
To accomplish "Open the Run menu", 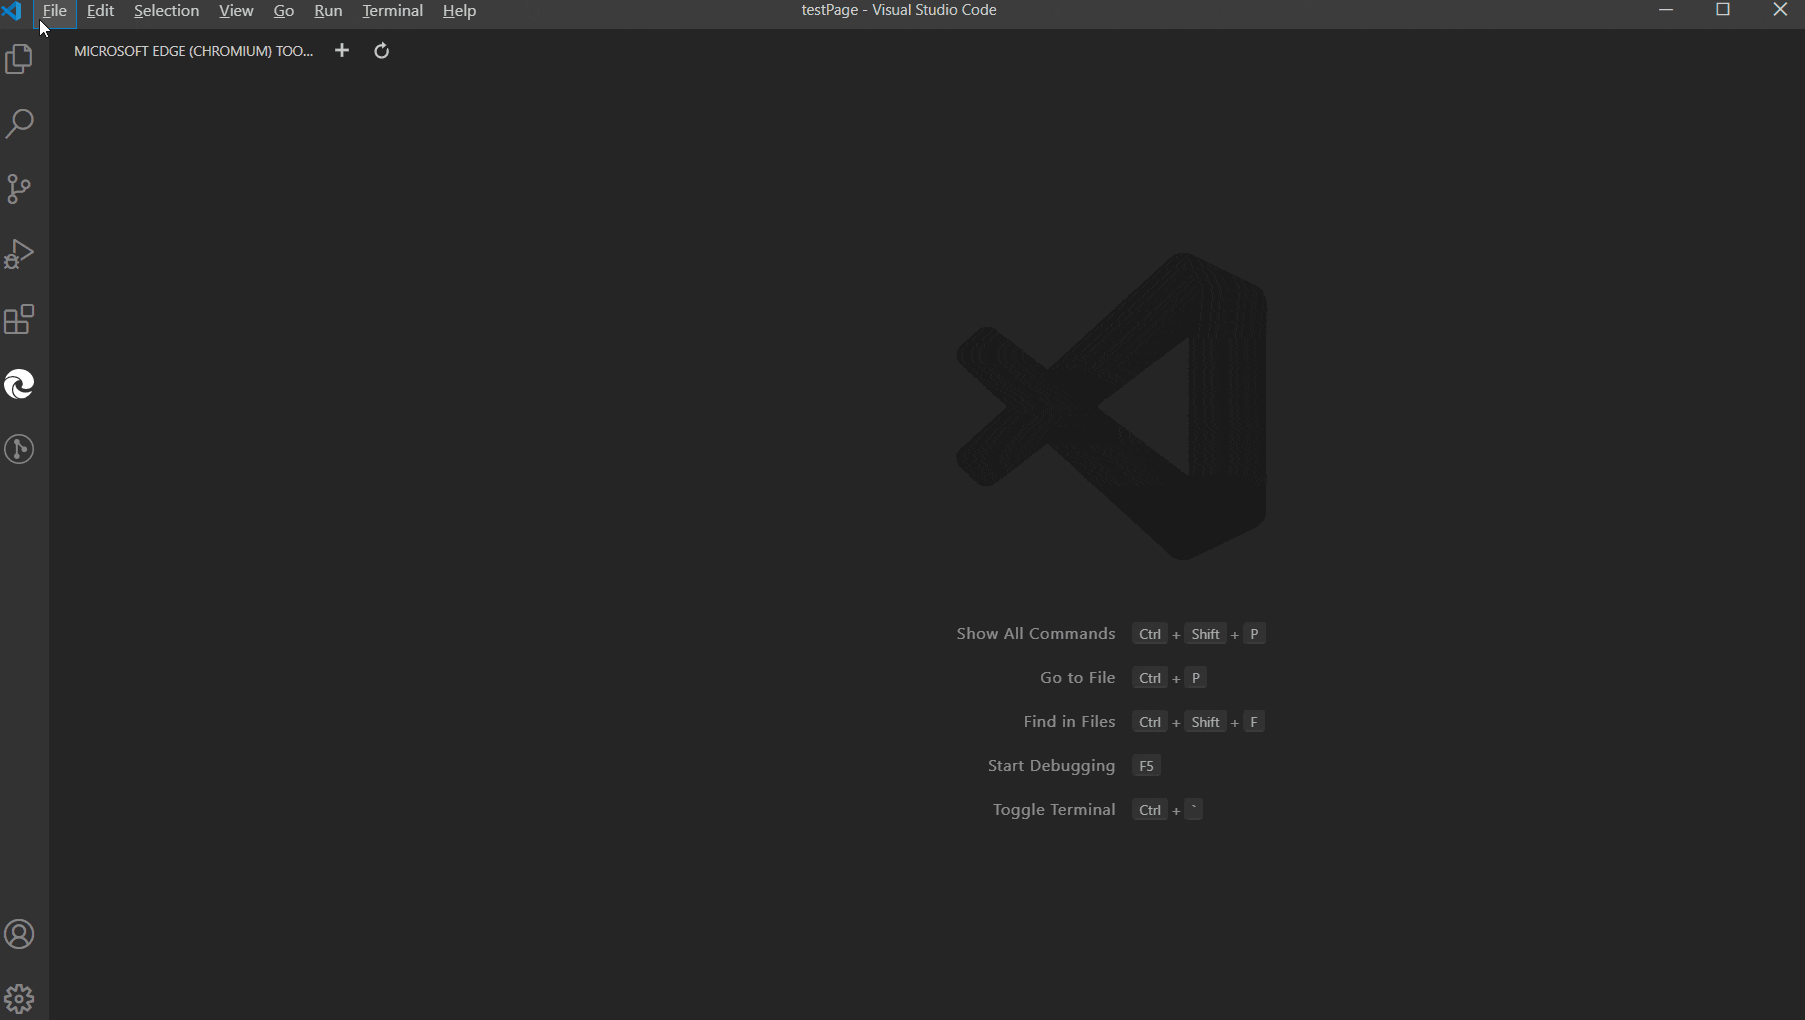I will click(328, 10).
